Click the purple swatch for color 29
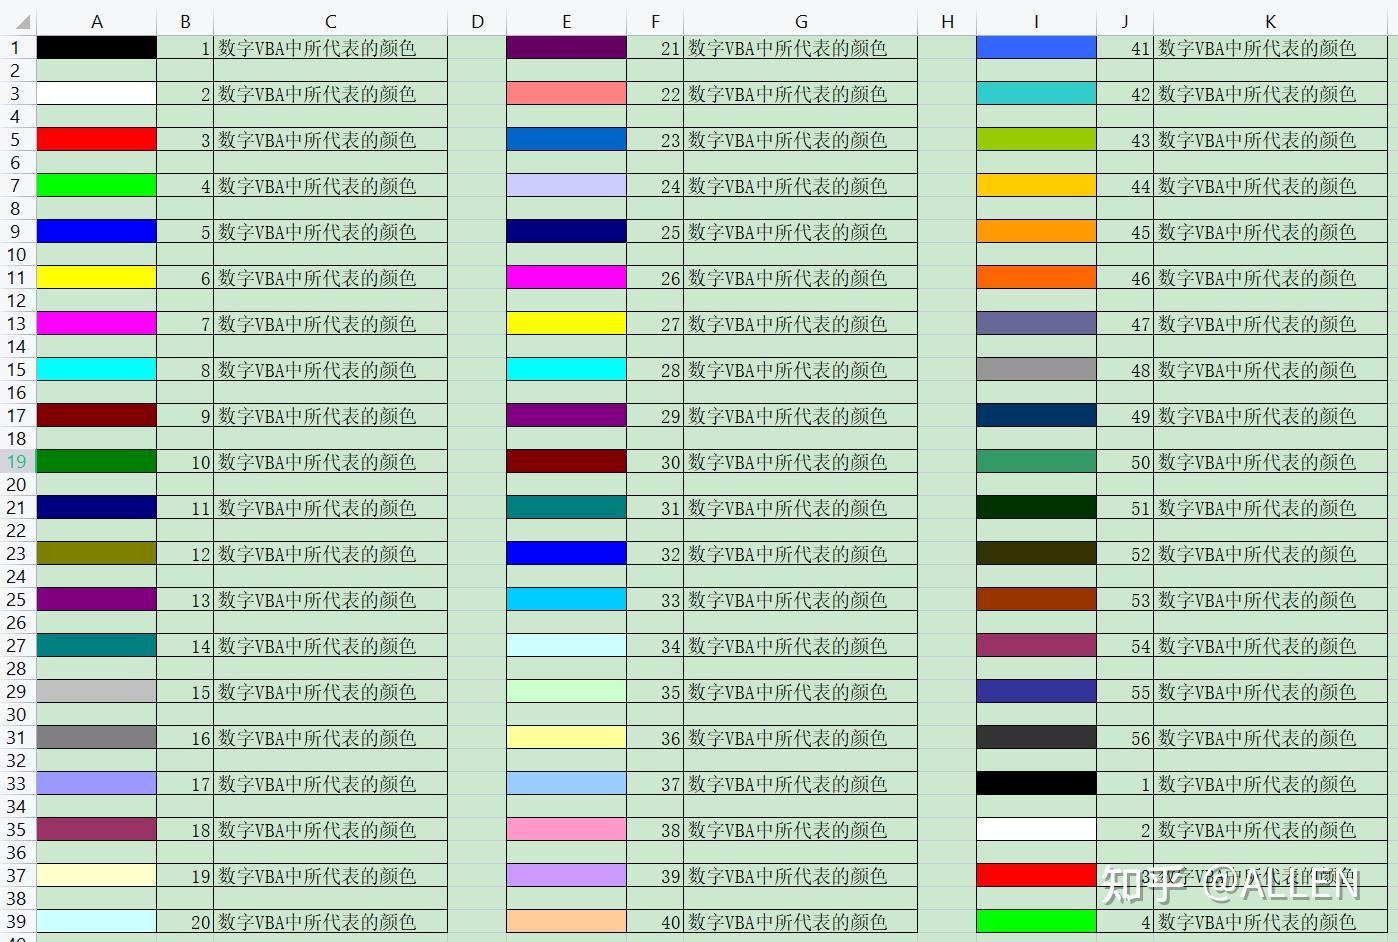The height and width of the screenshot is (942, 1398). click(566, 415)
